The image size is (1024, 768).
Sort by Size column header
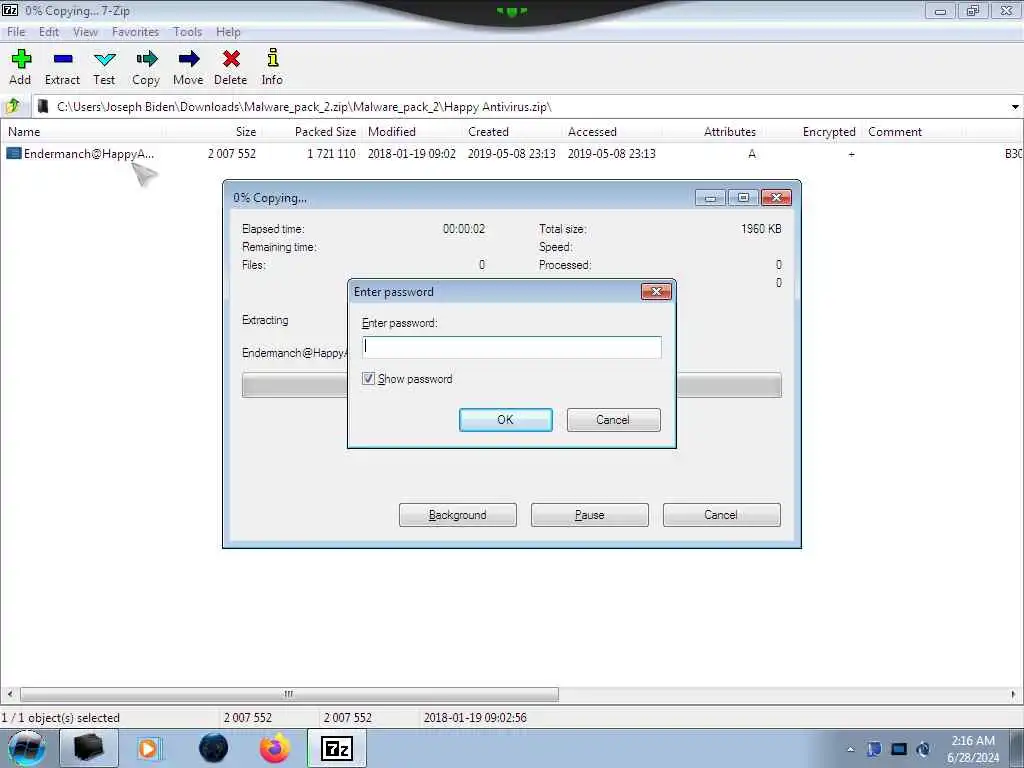[x=246, y=132]
